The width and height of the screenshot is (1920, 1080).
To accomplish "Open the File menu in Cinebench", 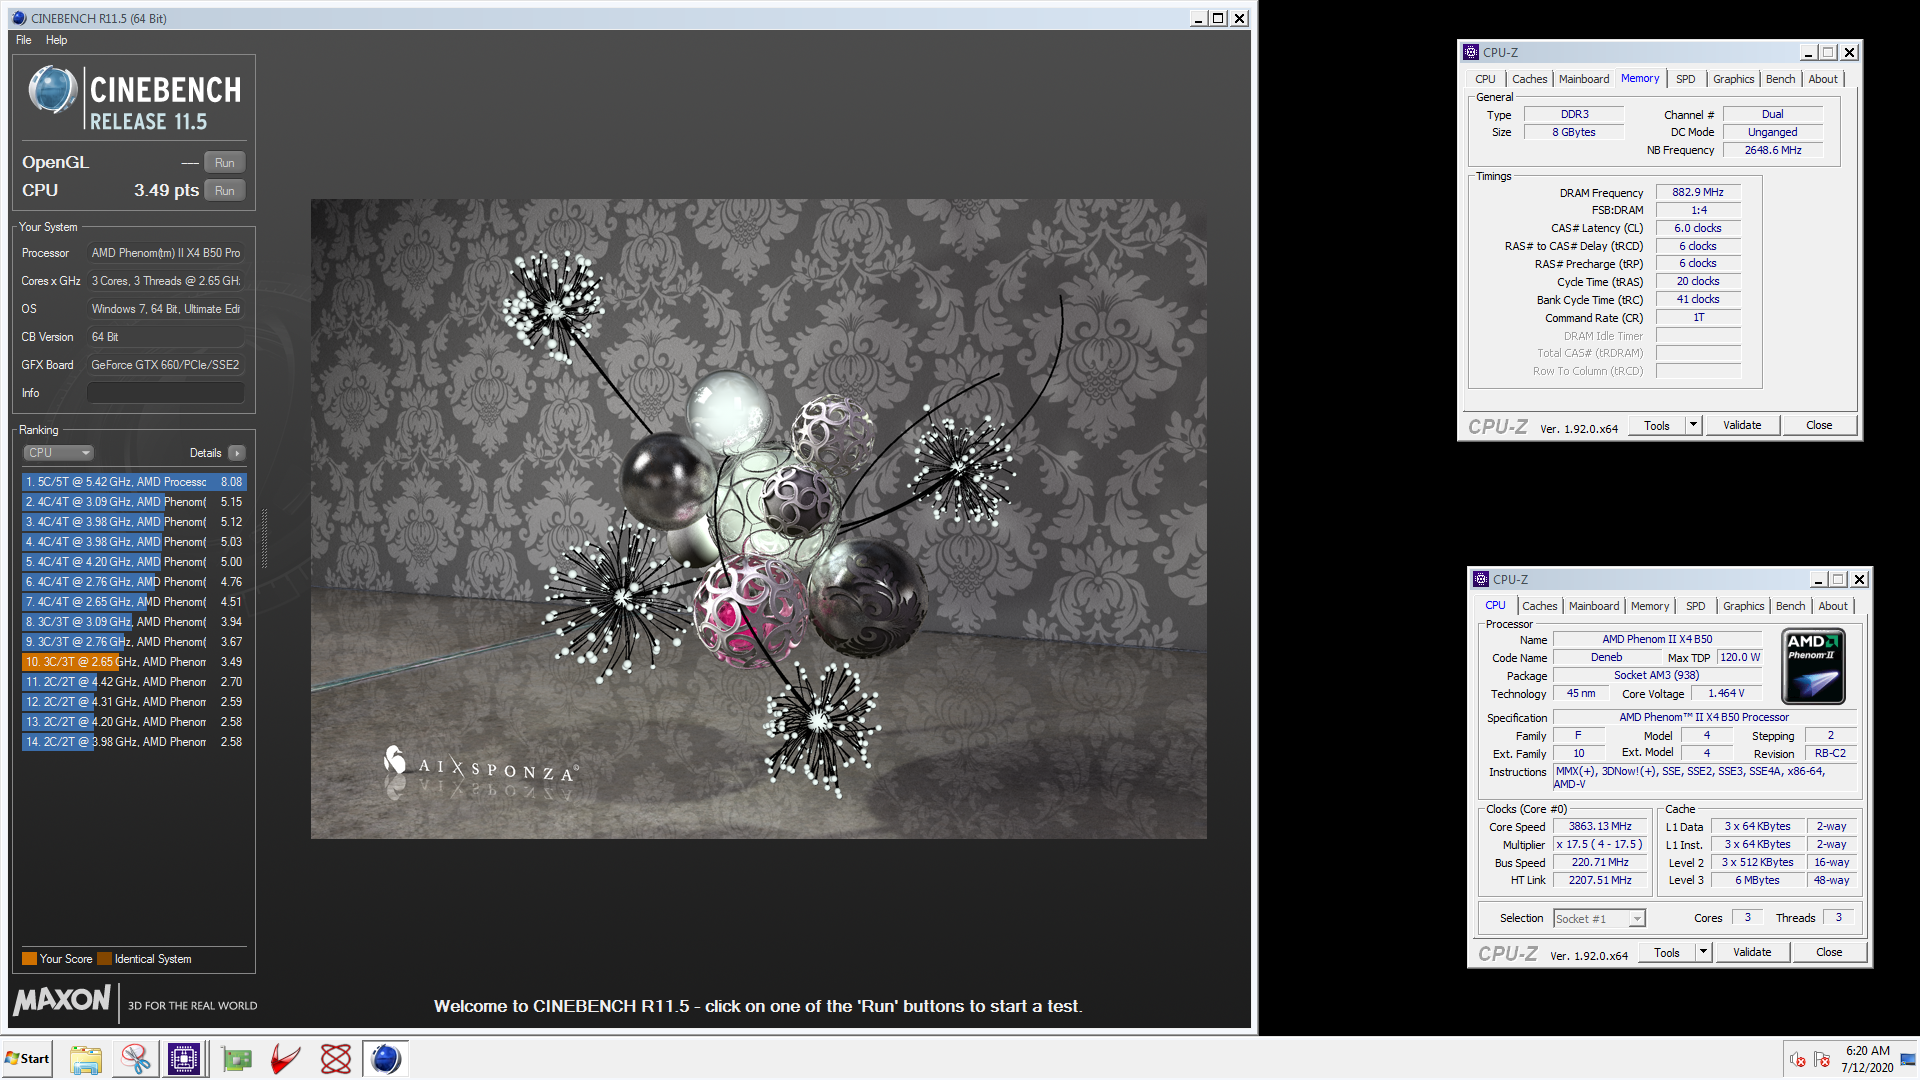I will tap(24, 40).
